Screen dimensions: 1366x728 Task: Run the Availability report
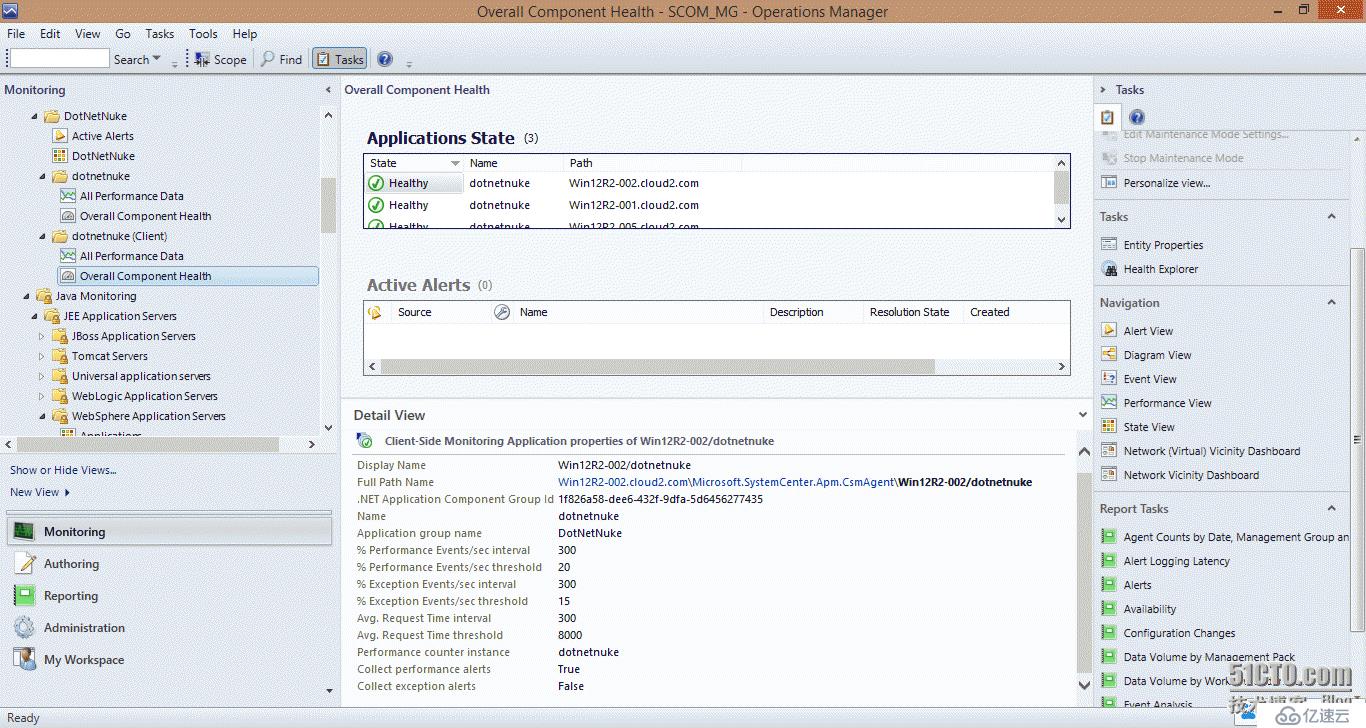tap(1149, 609)
